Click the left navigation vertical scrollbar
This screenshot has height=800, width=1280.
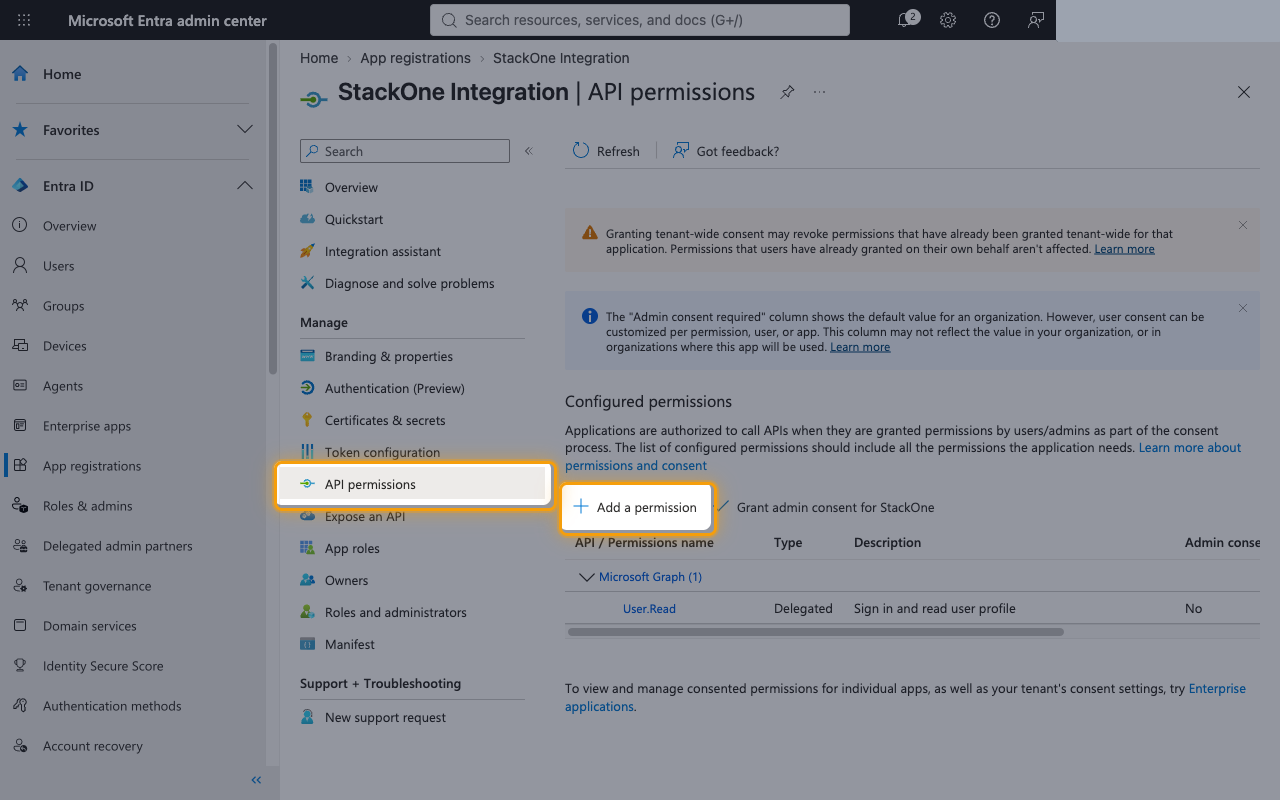click(x=273, y=210)
